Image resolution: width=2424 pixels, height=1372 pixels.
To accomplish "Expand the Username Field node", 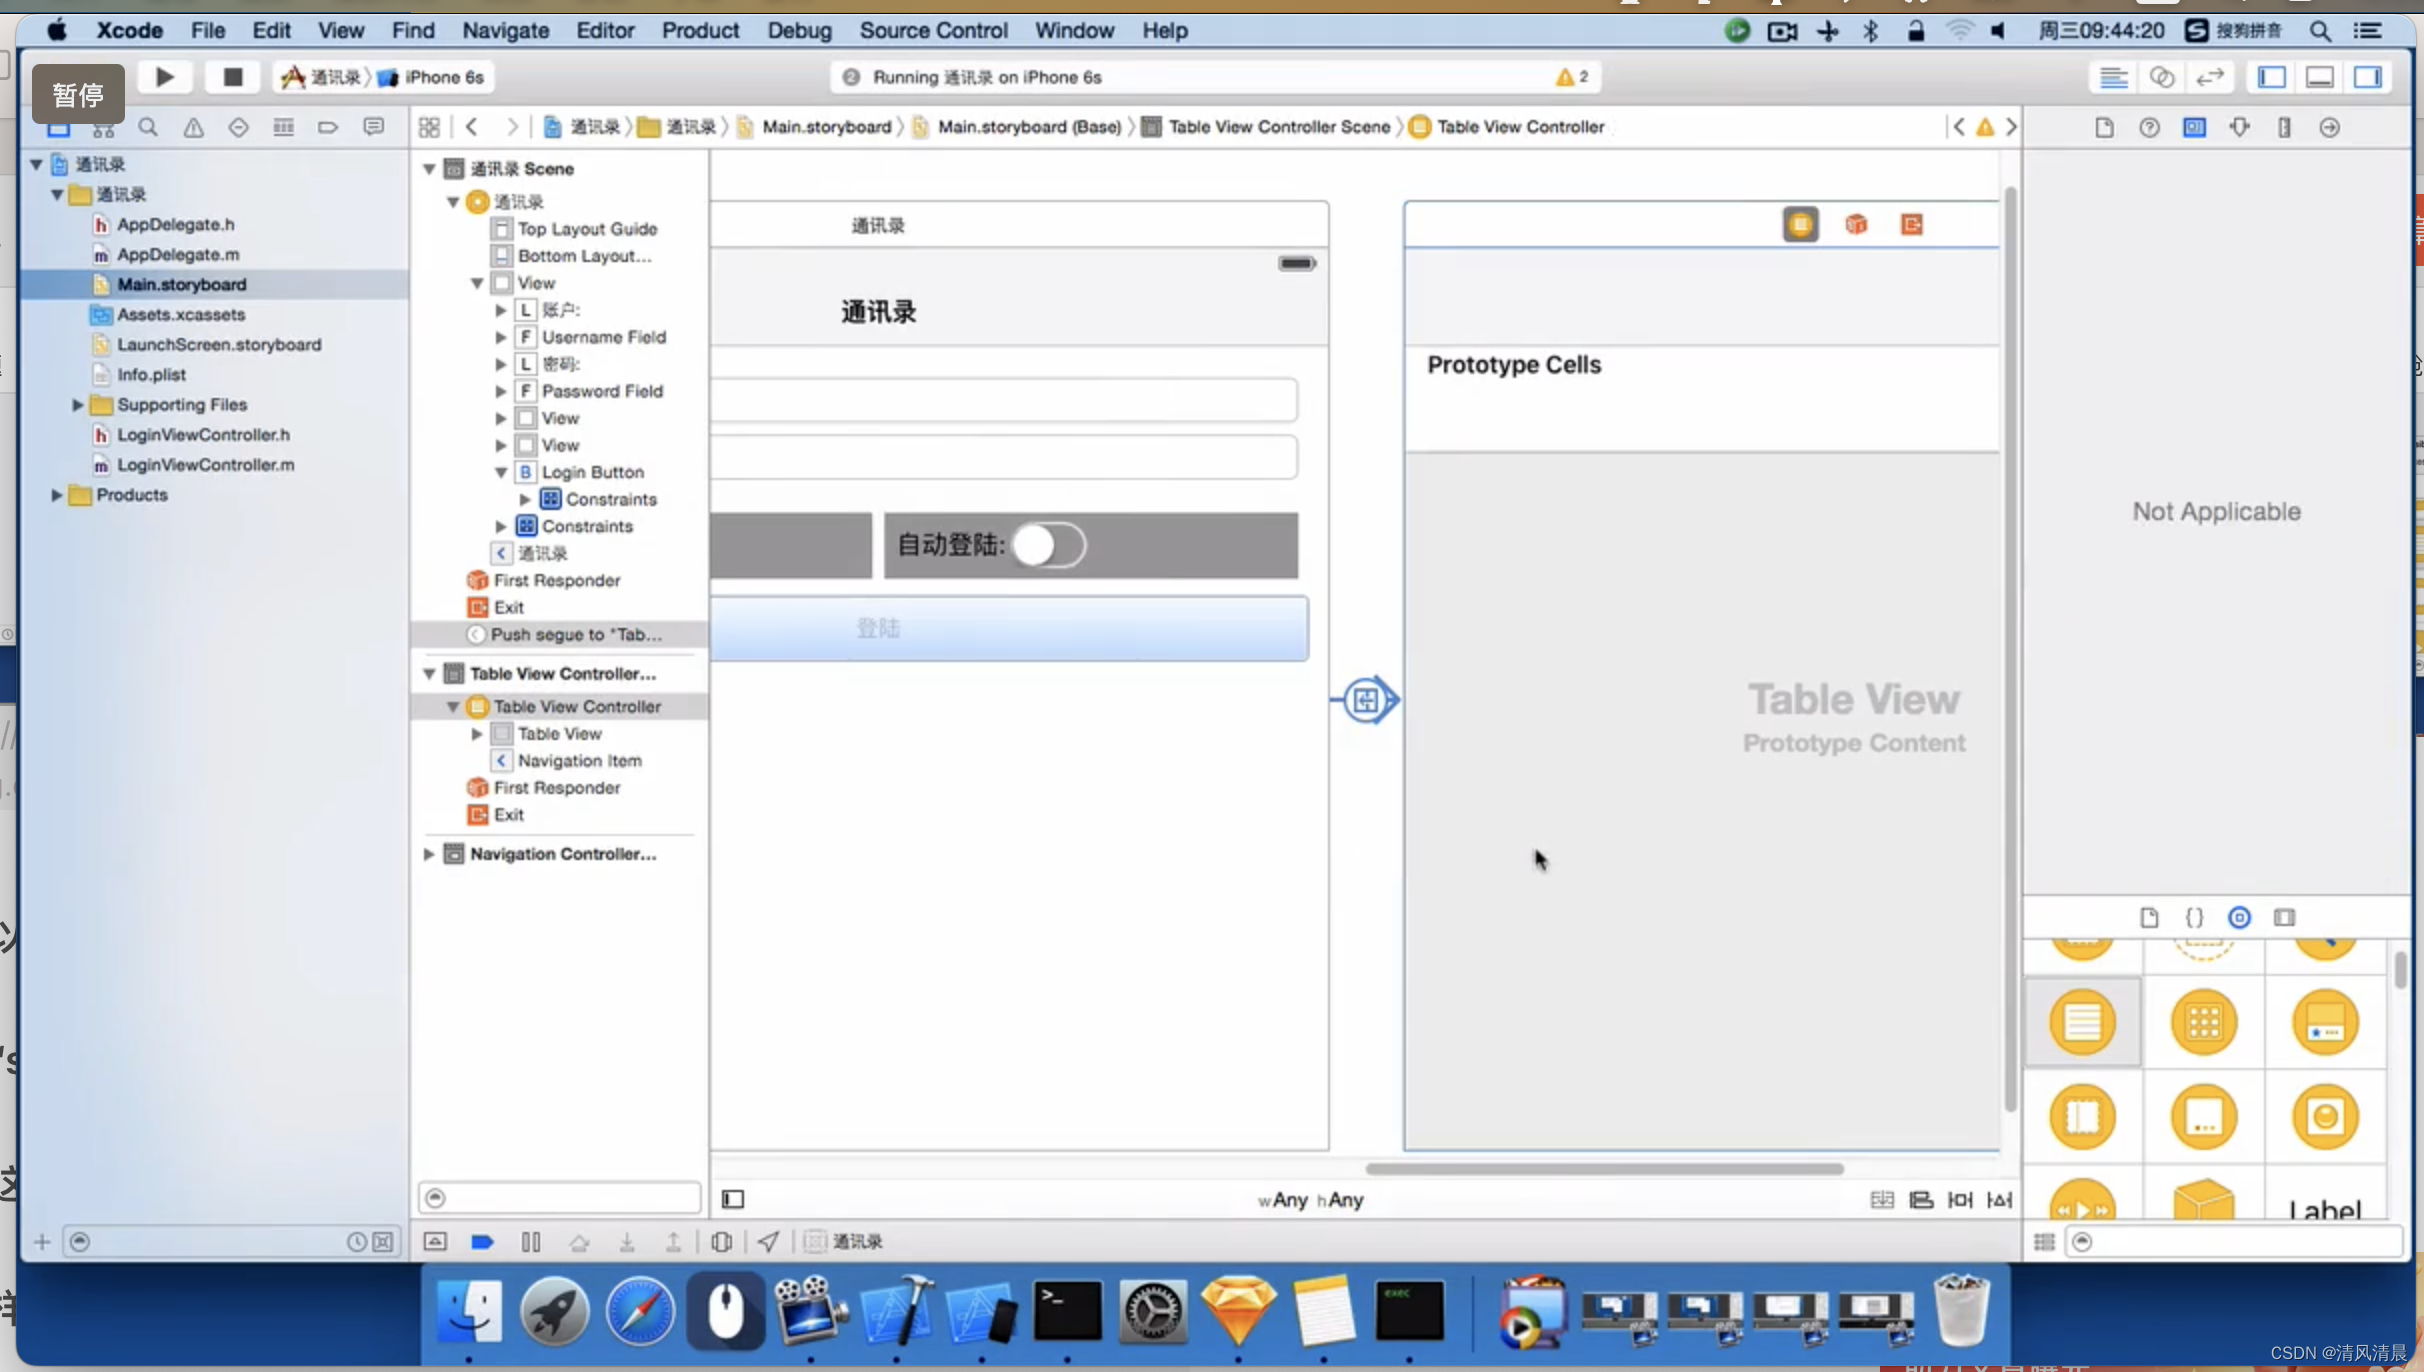I will click(x=500, y=337).
